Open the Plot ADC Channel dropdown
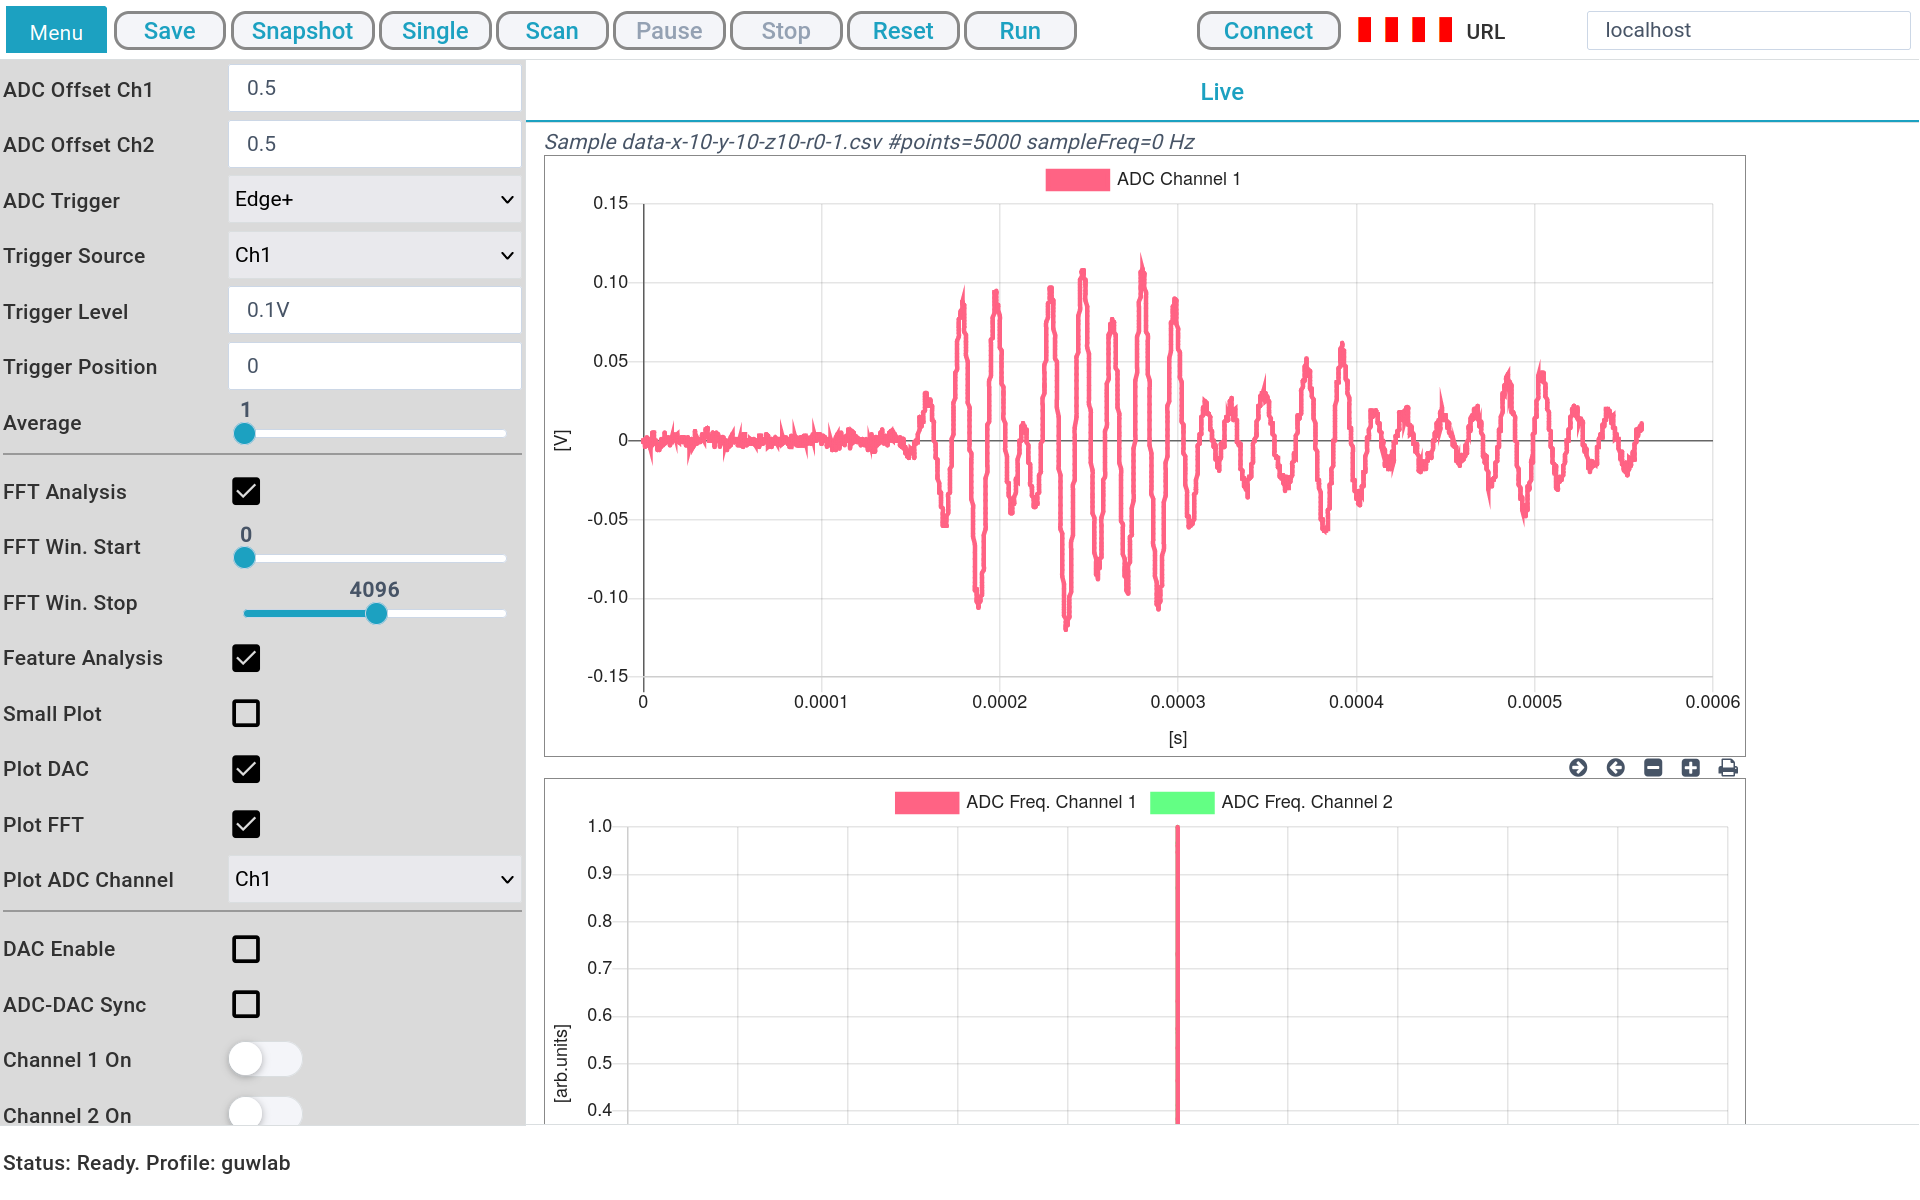The image size is (1920, 1200). coord(374,879)
